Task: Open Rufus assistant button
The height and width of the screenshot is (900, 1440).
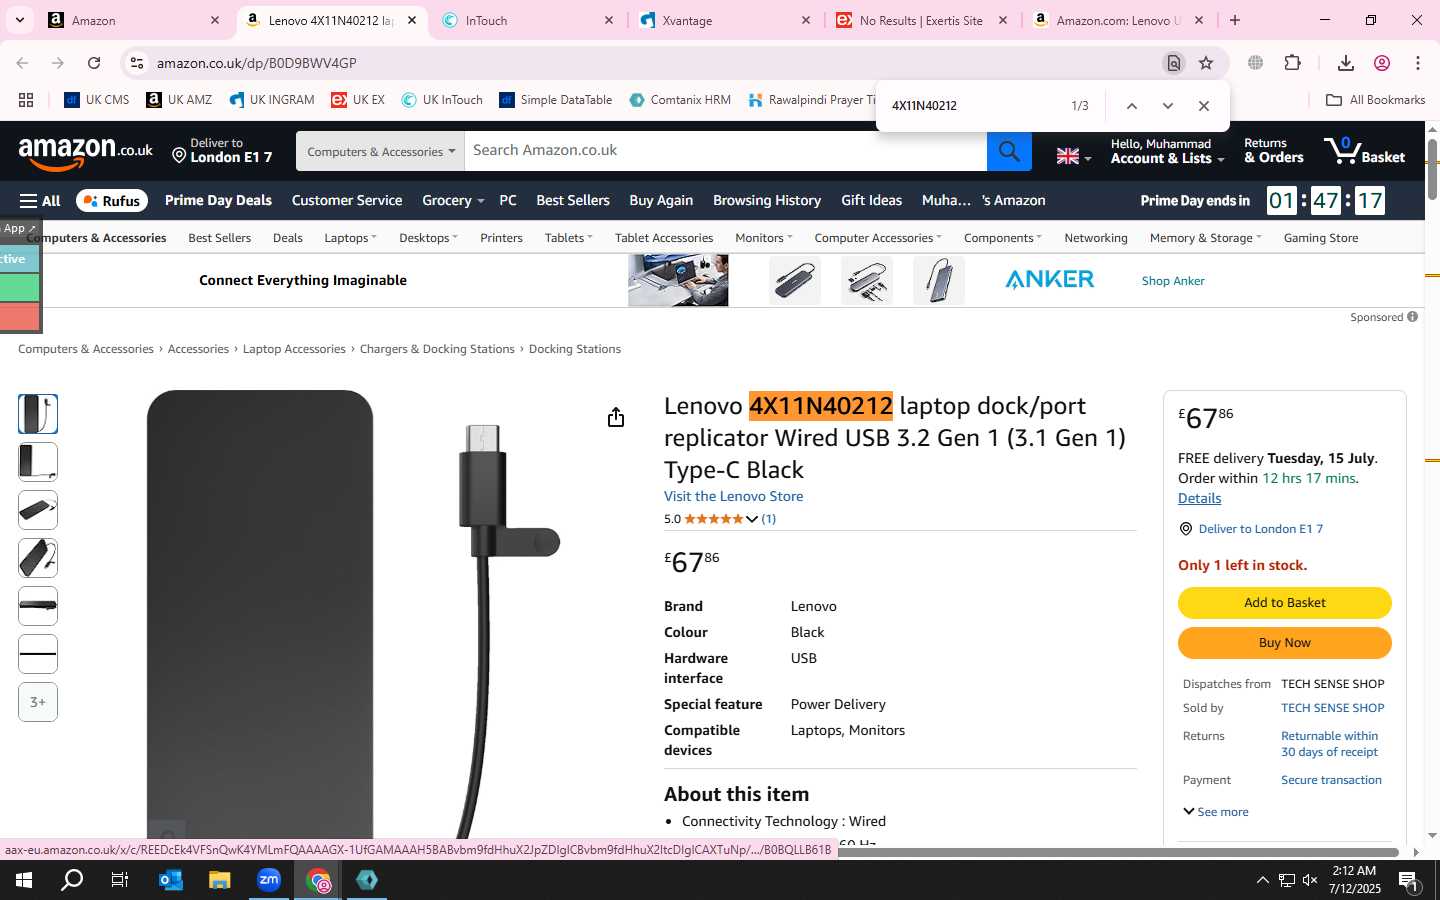Action: [112, 200]
